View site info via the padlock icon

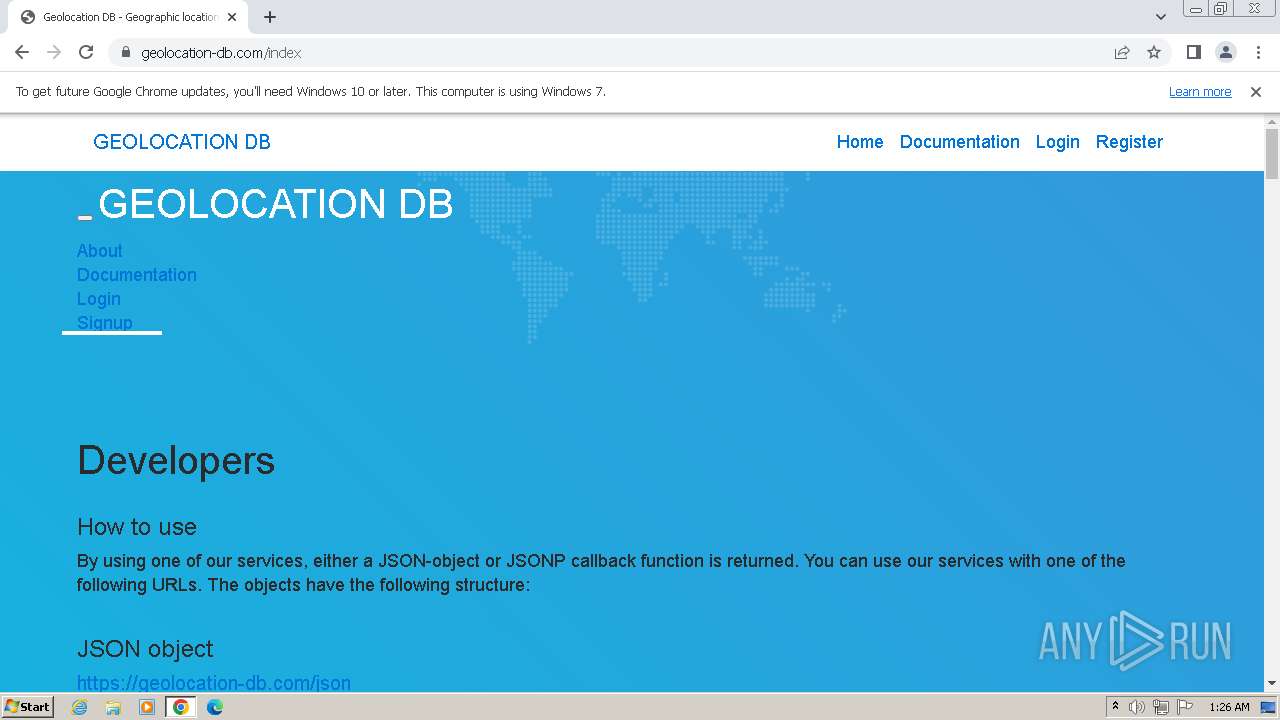(x=125, y=52)
